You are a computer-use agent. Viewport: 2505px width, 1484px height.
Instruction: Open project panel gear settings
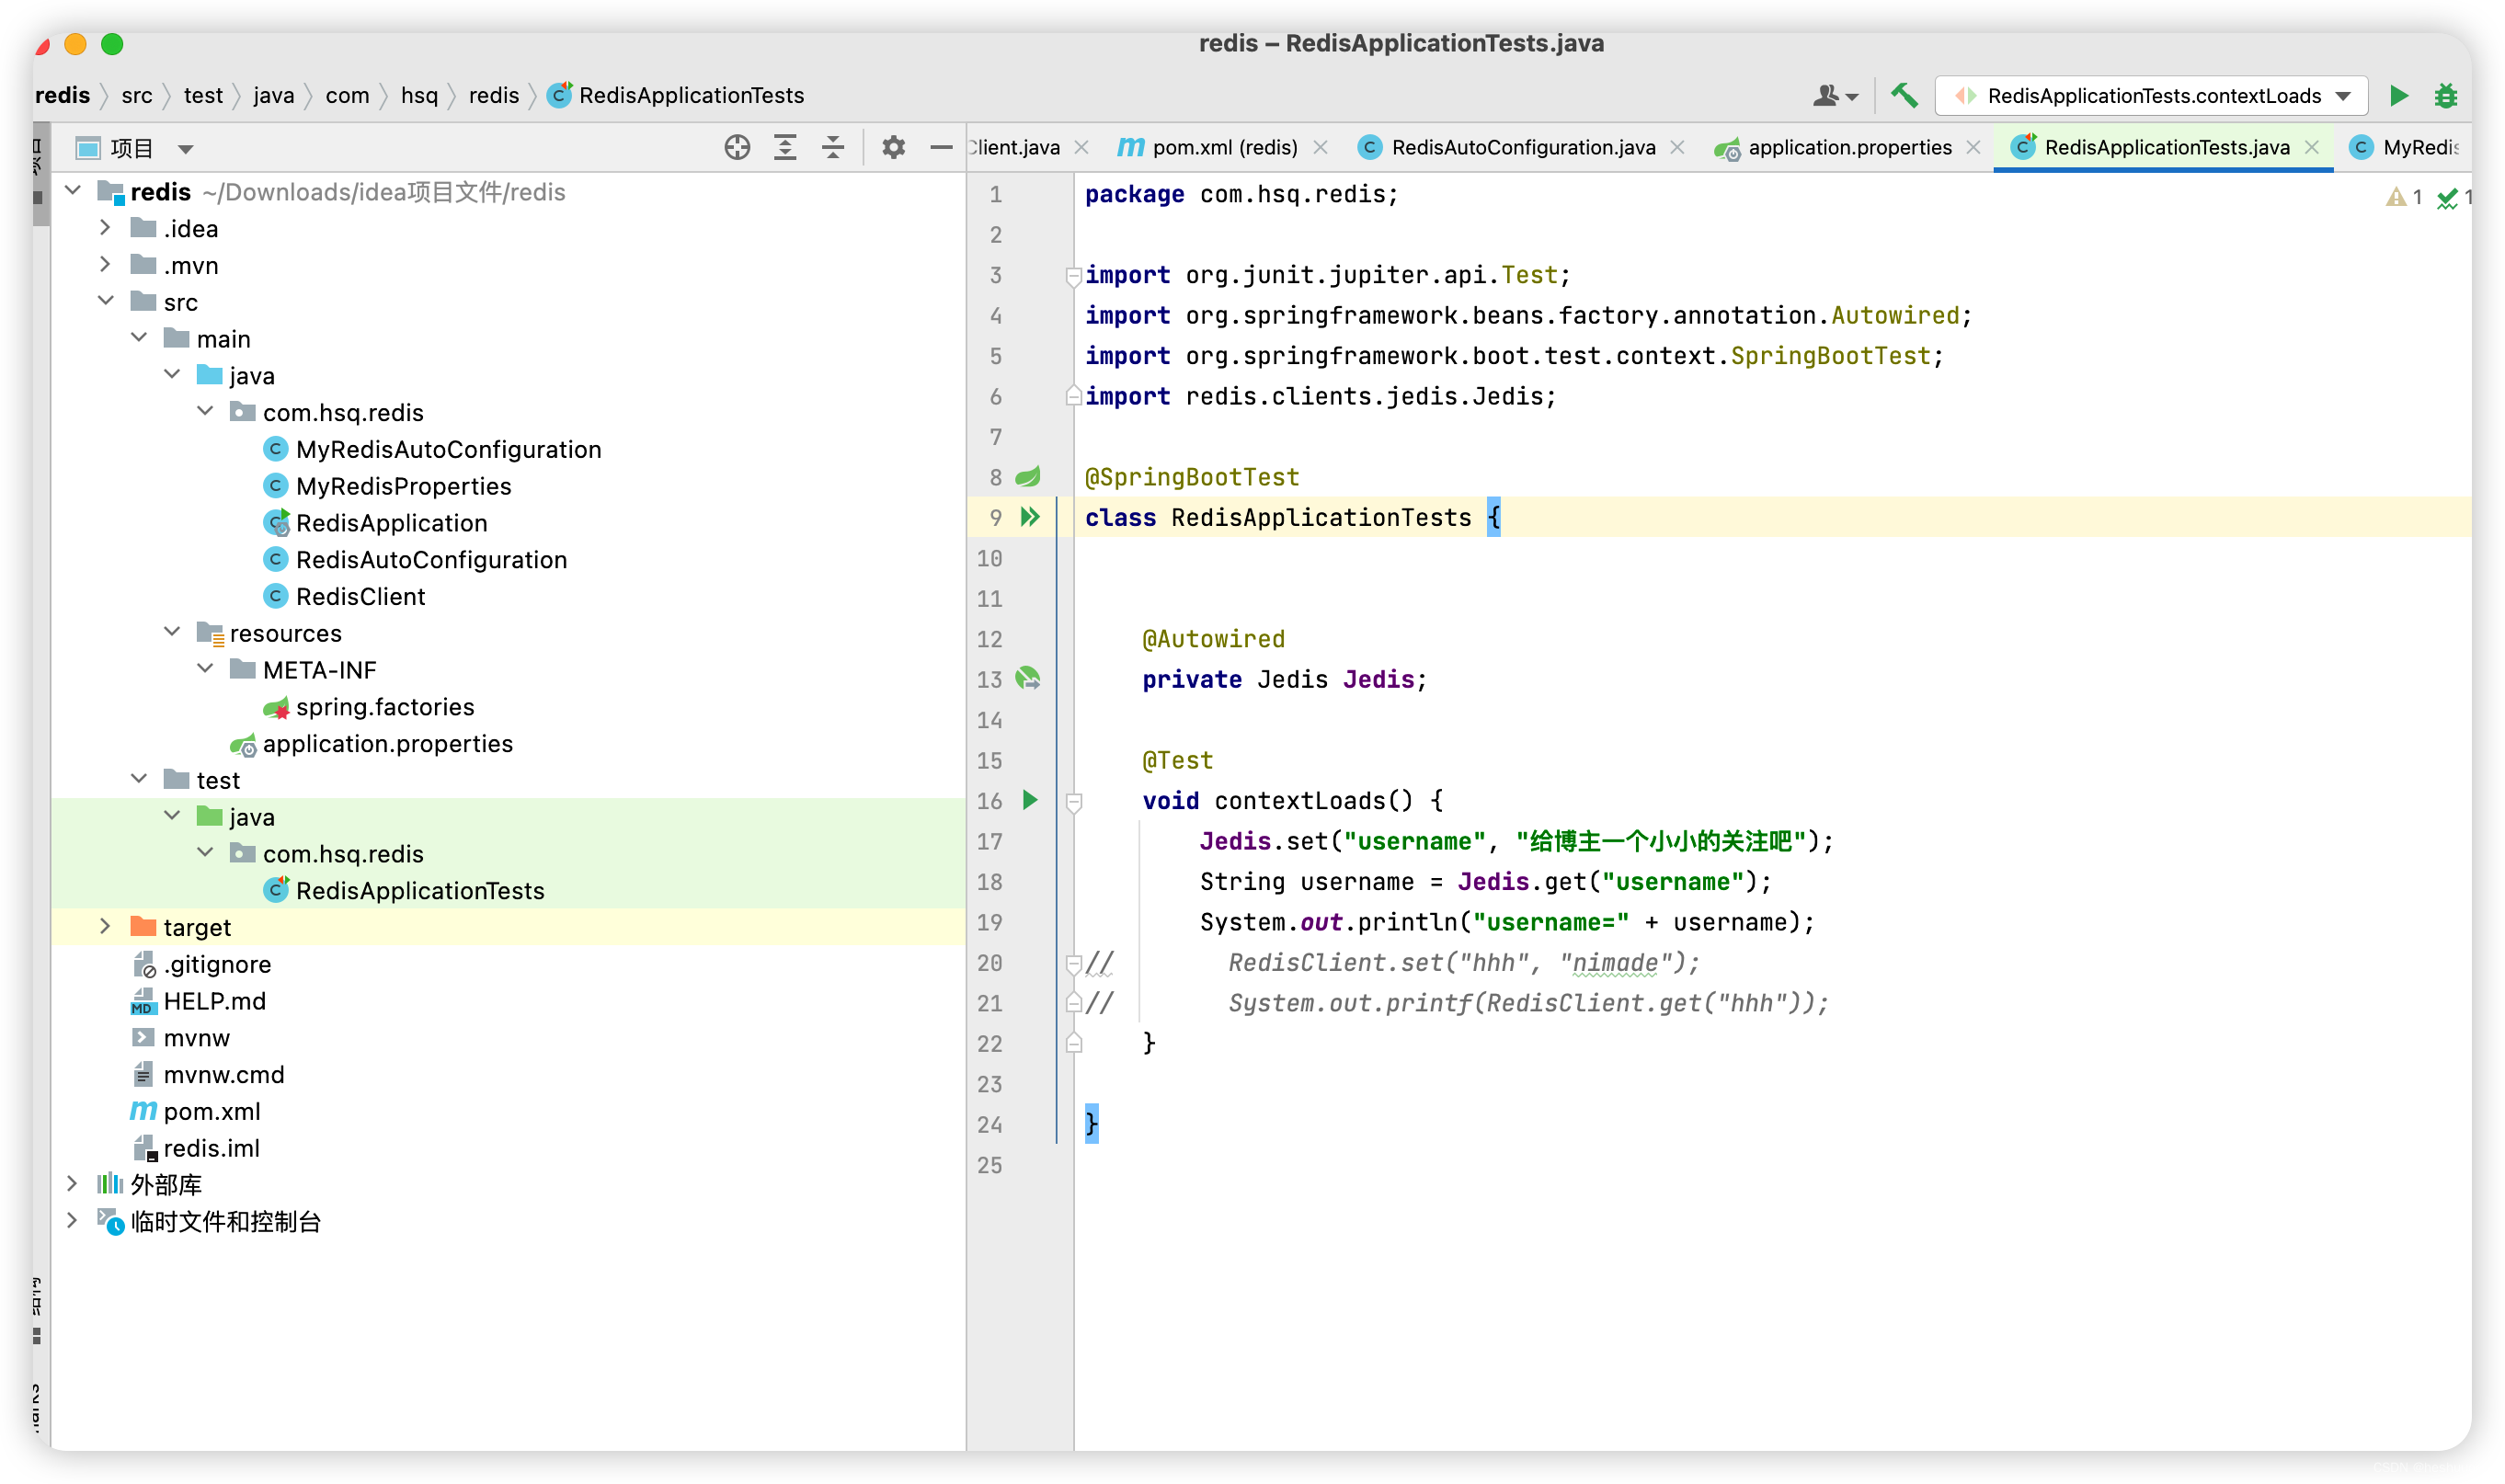tap(893, 147)
